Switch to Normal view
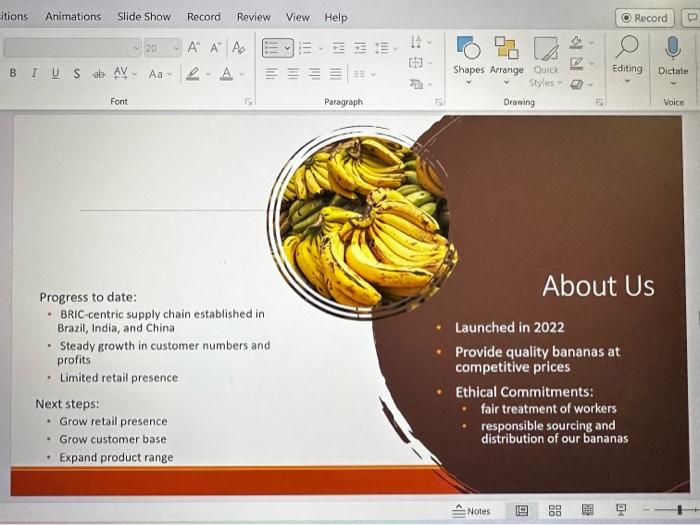Image resolution: width=700 pixels, height=525 pixels. click(x=521, y=510)
